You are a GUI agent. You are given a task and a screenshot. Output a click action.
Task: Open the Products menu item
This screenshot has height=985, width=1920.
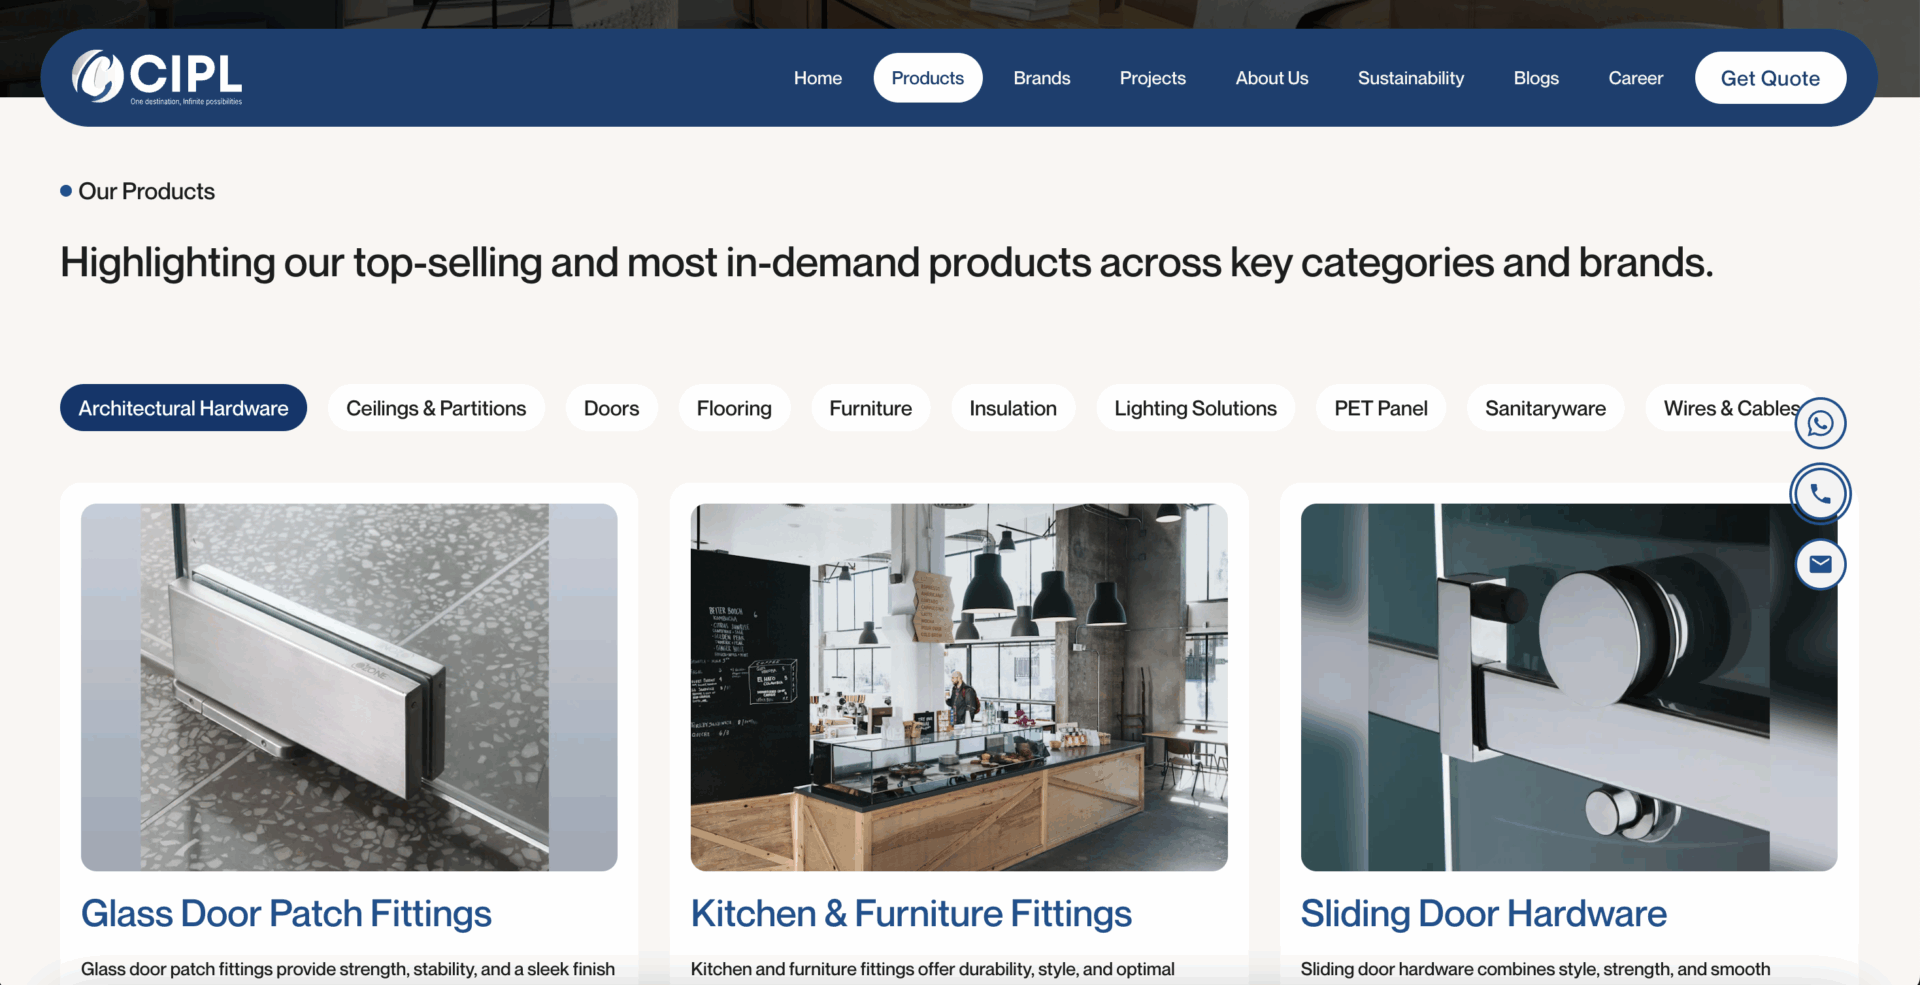[928, 78]
